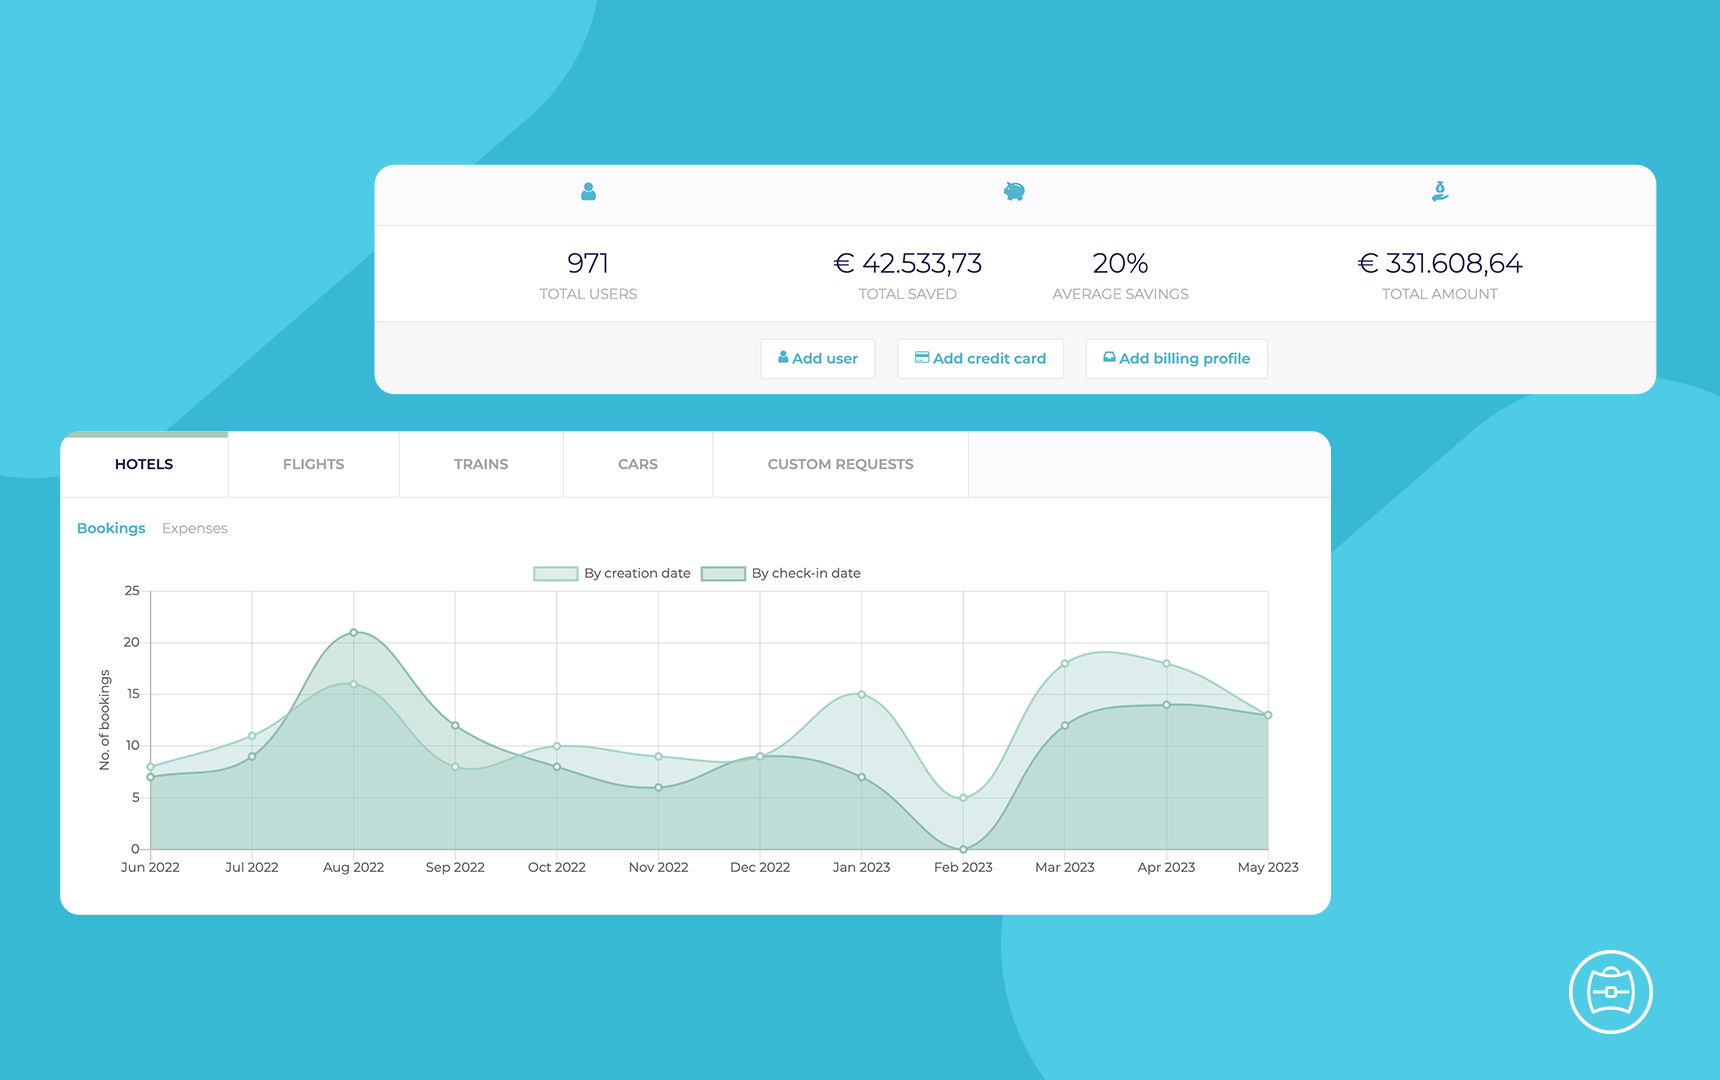Toggle the By creation date legend swatch
The width and height of the screenshot is (1720, 1080).
tap(556, 574)
